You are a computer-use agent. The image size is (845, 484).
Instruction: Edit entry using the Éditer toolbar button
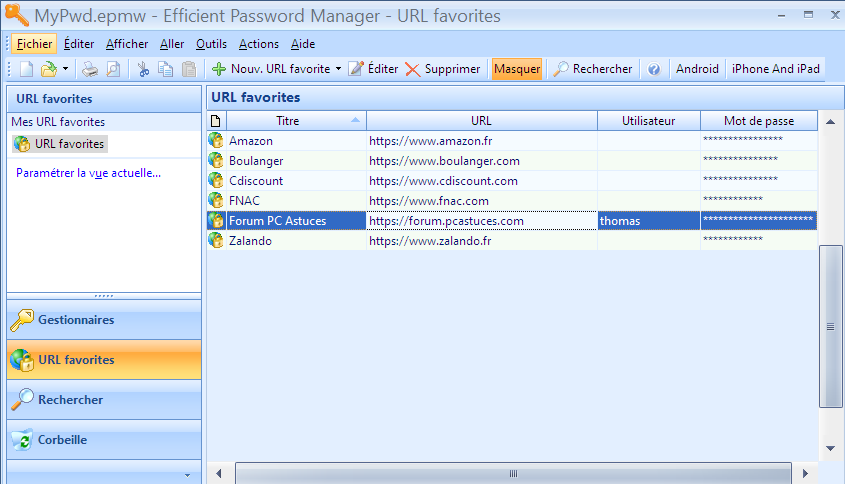[x=373, y=69]
